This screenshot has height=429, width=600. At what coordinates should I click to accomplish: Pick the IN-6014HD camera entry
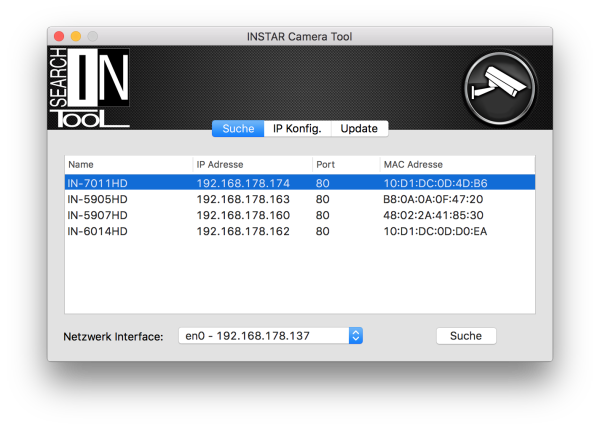[x=97, y=231]
